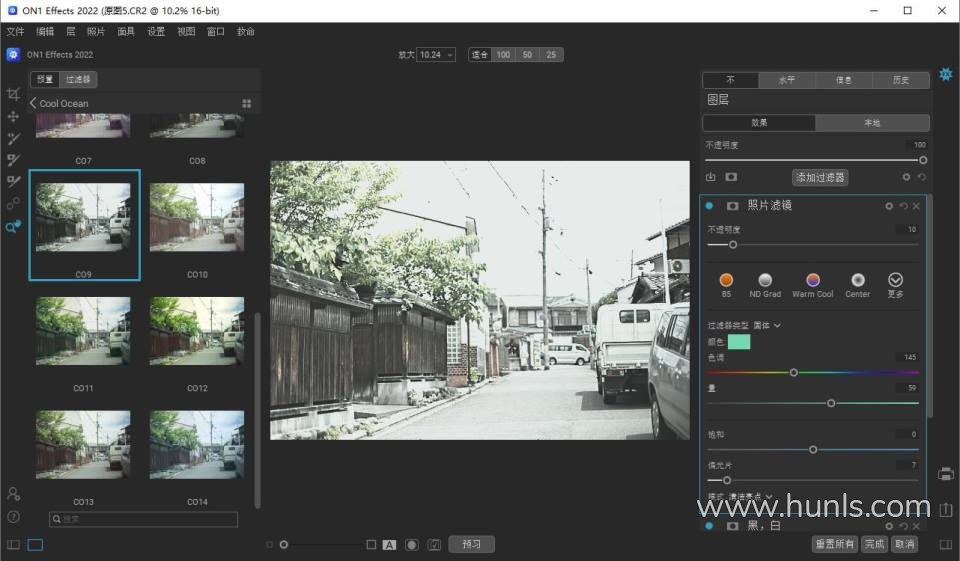This screenshot has width=960, height=561.
Task: Click 完成 done button
Action: pos(874,544)
